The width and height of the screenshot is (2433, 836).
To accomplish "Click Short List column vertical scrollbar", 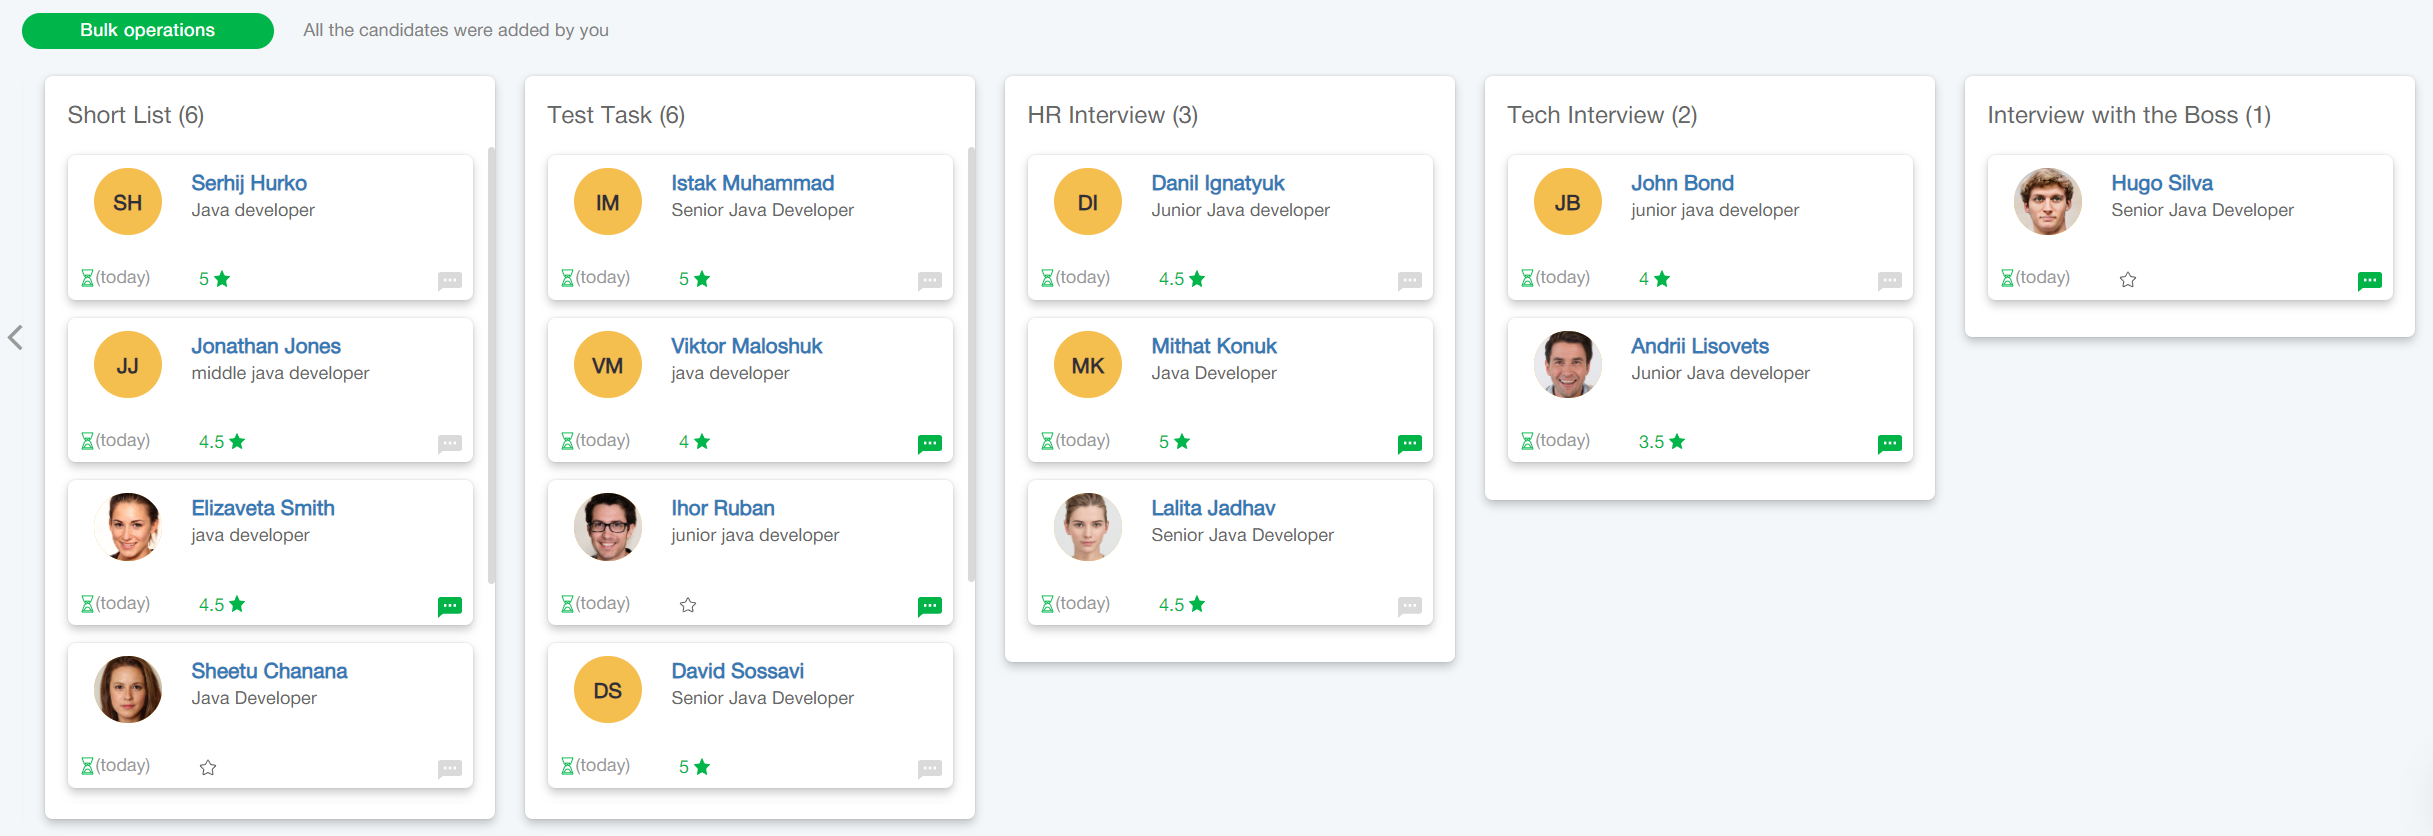I will click(491, 365).
